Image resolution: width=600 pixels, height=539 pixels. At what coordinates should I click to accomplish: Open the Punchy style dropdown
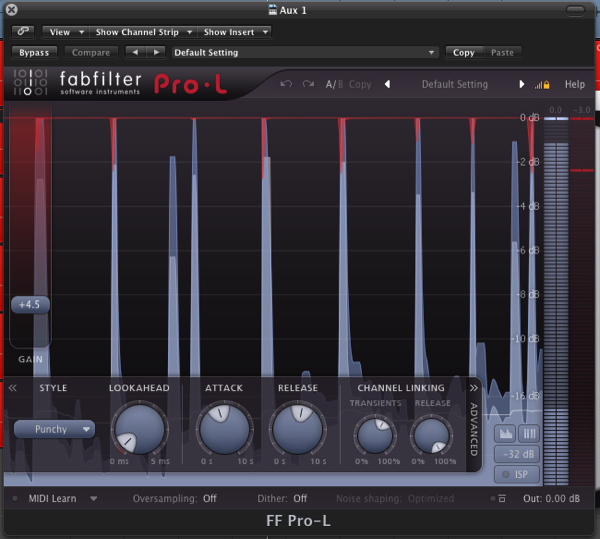tap(54, 430)
